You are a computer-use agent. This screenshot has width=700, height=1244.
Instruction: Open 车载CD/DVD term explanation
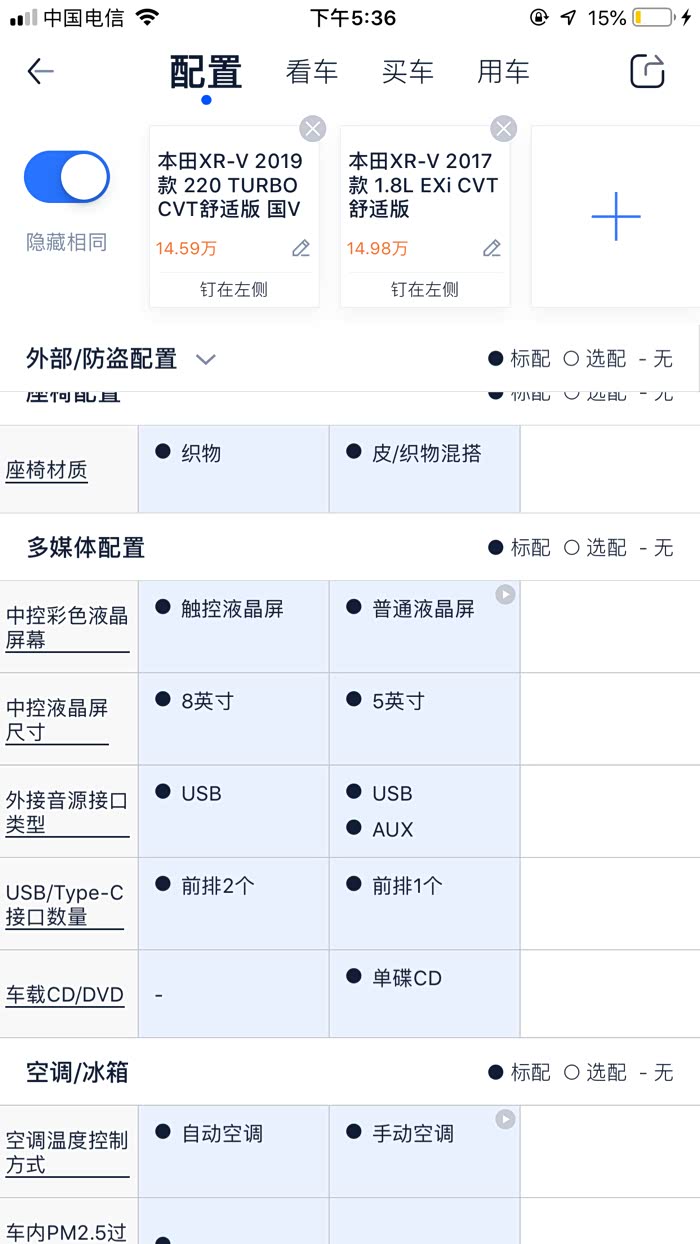(65, 994)
